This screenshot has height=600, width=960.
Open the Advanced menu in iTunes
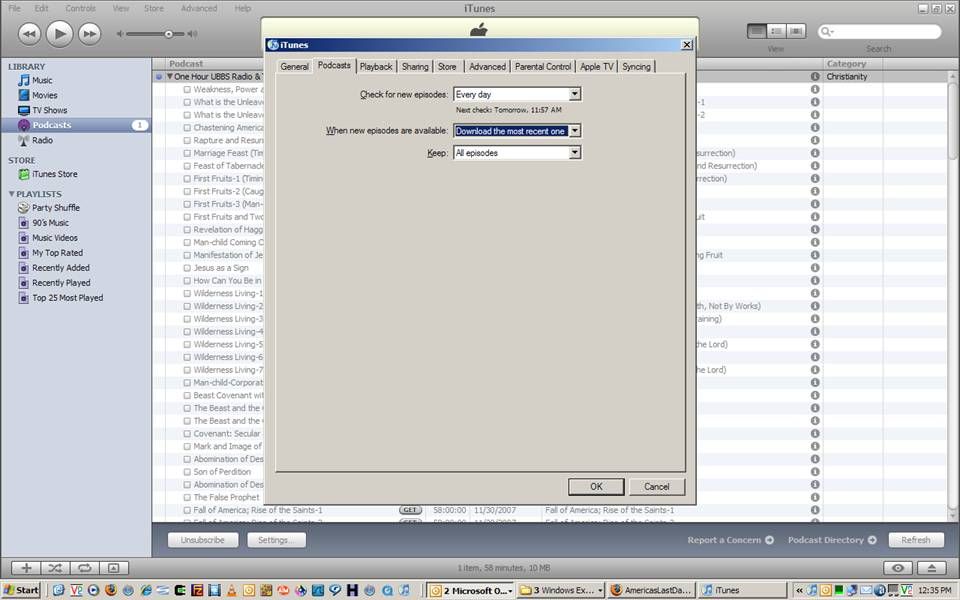tap(199, 8)
